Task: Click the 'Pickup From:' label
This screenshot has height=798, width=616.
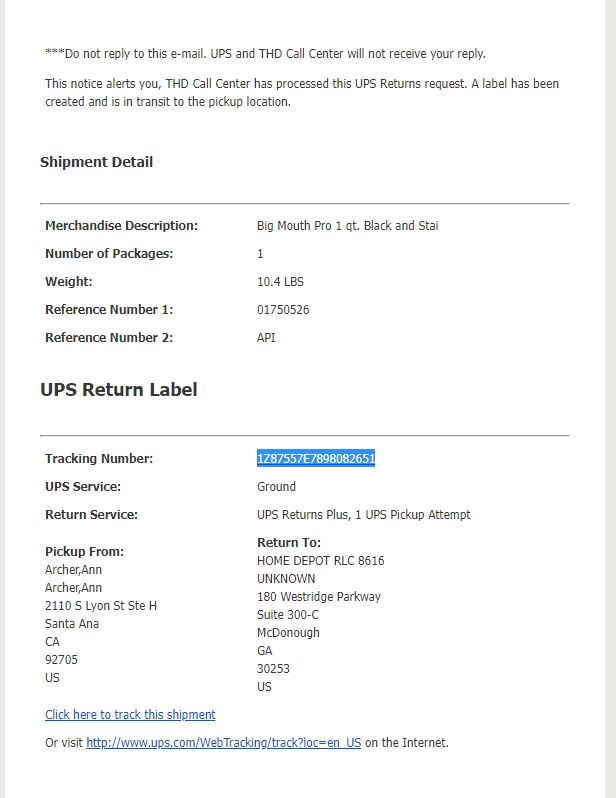Action: [85, 552]
